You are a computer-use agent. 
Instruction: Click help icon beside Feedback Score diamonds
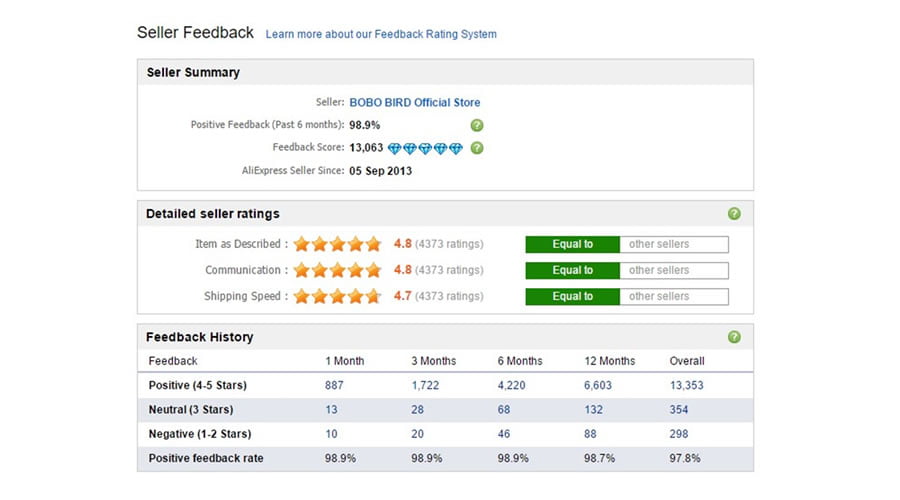click(x=476, y=148)
